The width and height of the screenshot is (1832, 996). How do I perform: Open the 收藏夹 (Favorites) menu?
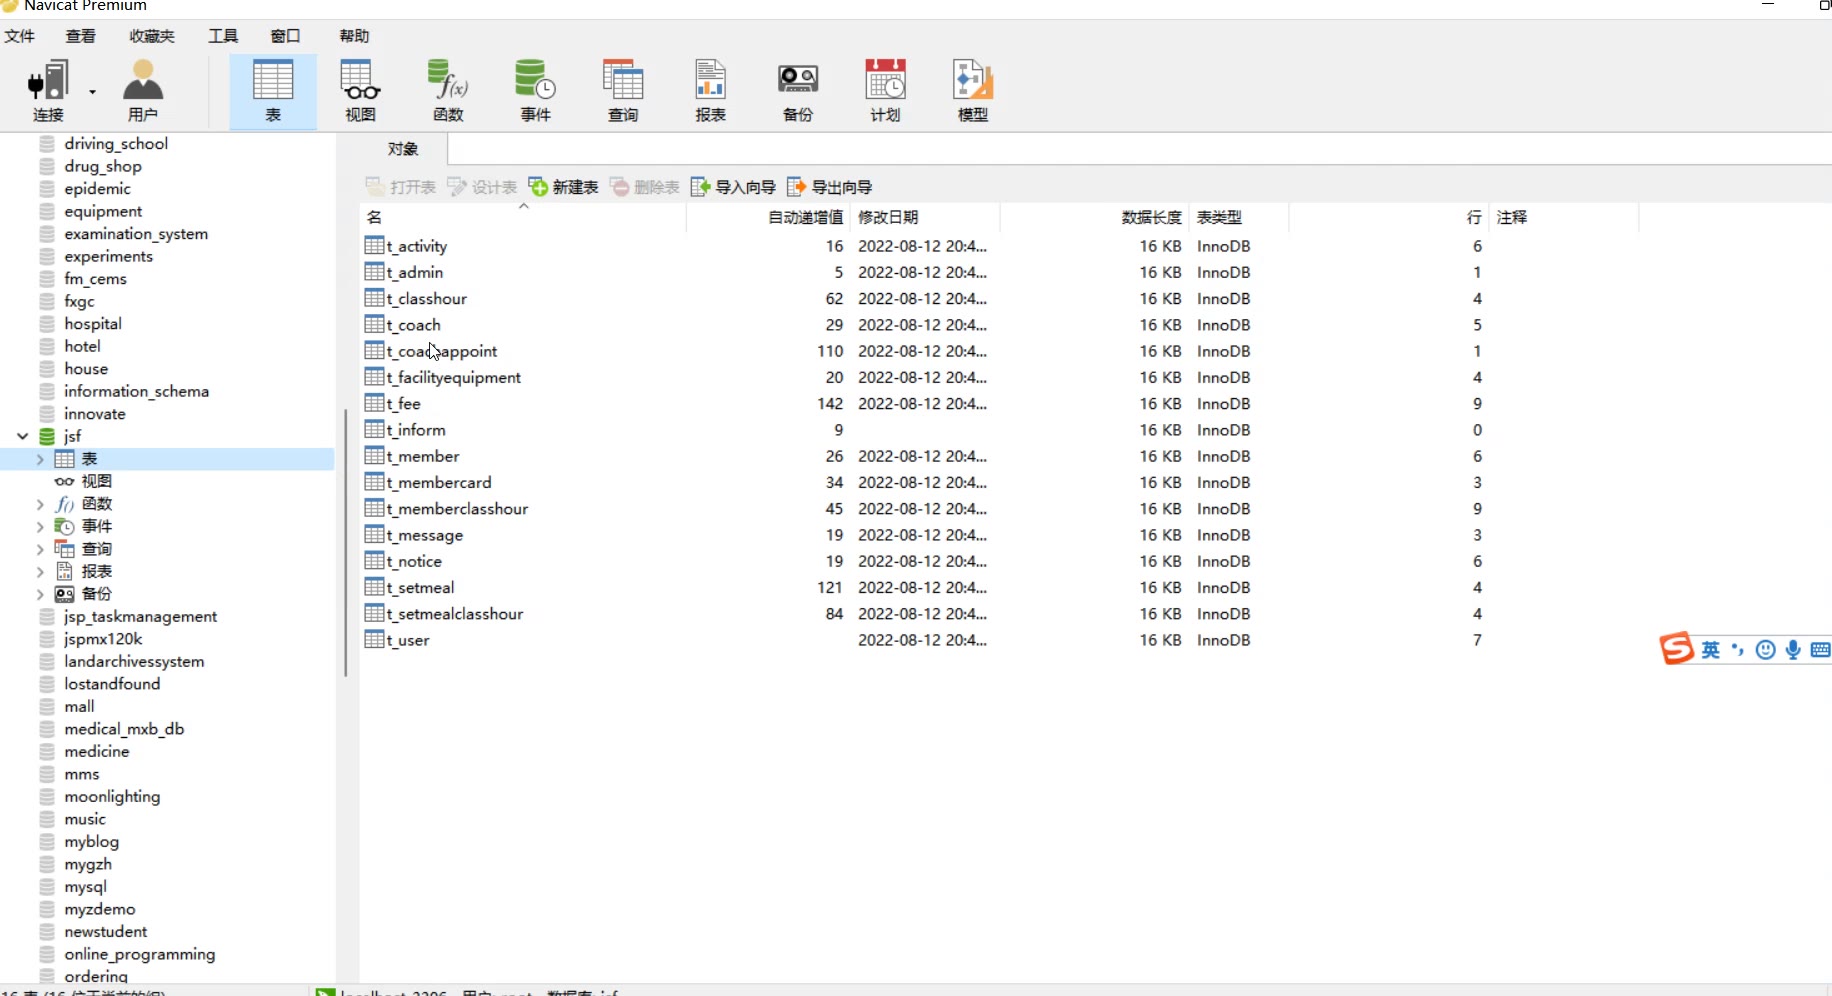tap(152, 36)
